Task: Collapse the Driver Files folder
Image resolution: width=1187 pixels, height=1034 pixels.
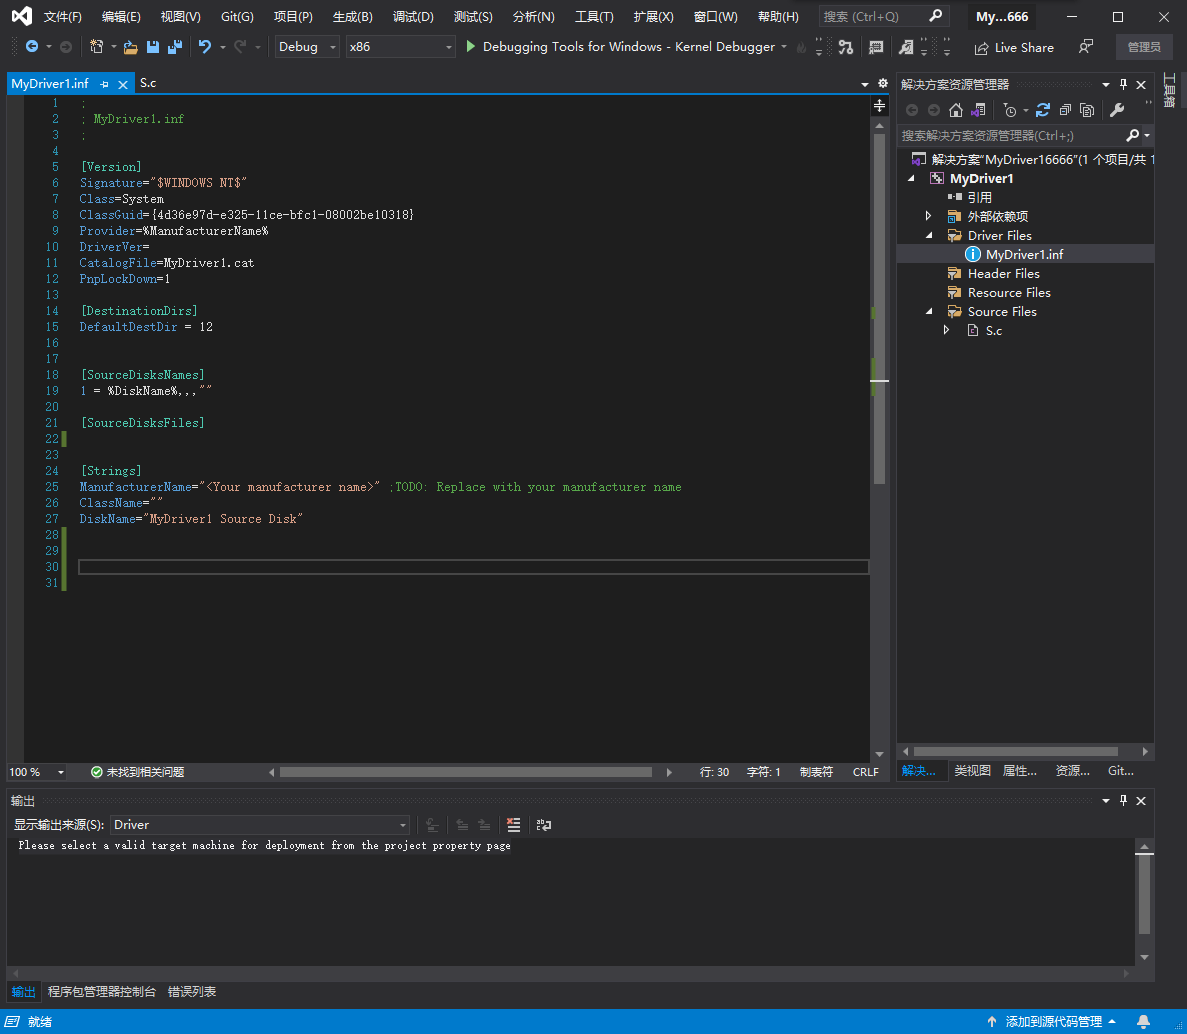Action: point(930,235)
